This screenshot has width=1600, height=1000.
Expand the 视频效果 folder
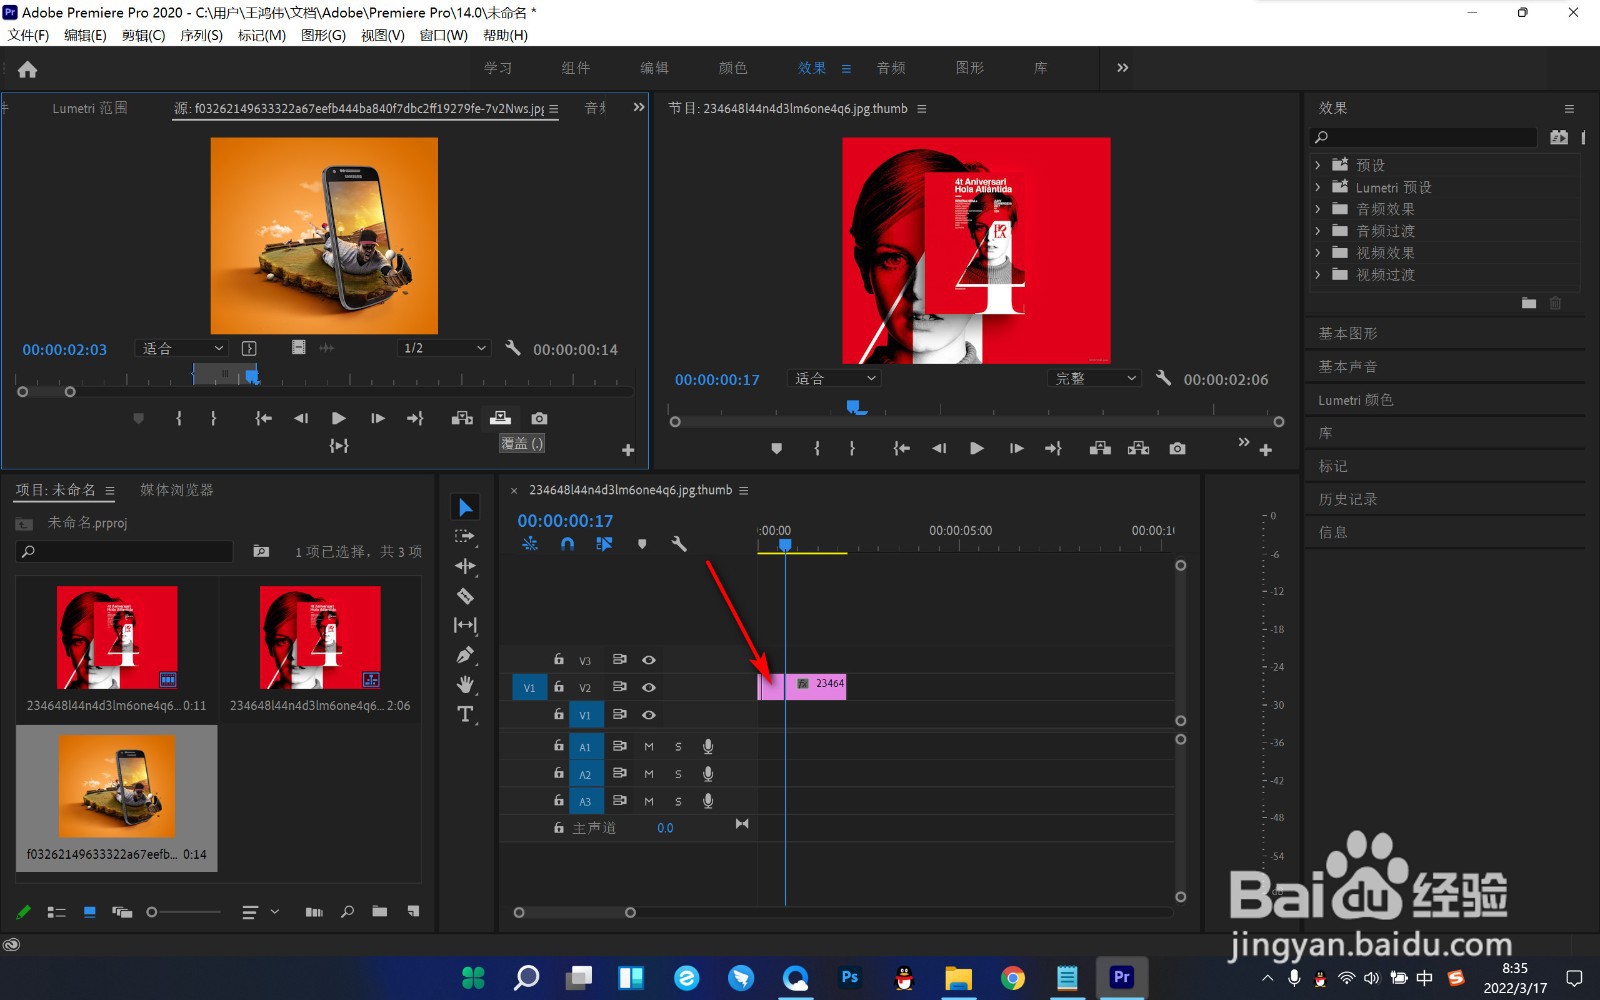click(x=1318, y=253)
